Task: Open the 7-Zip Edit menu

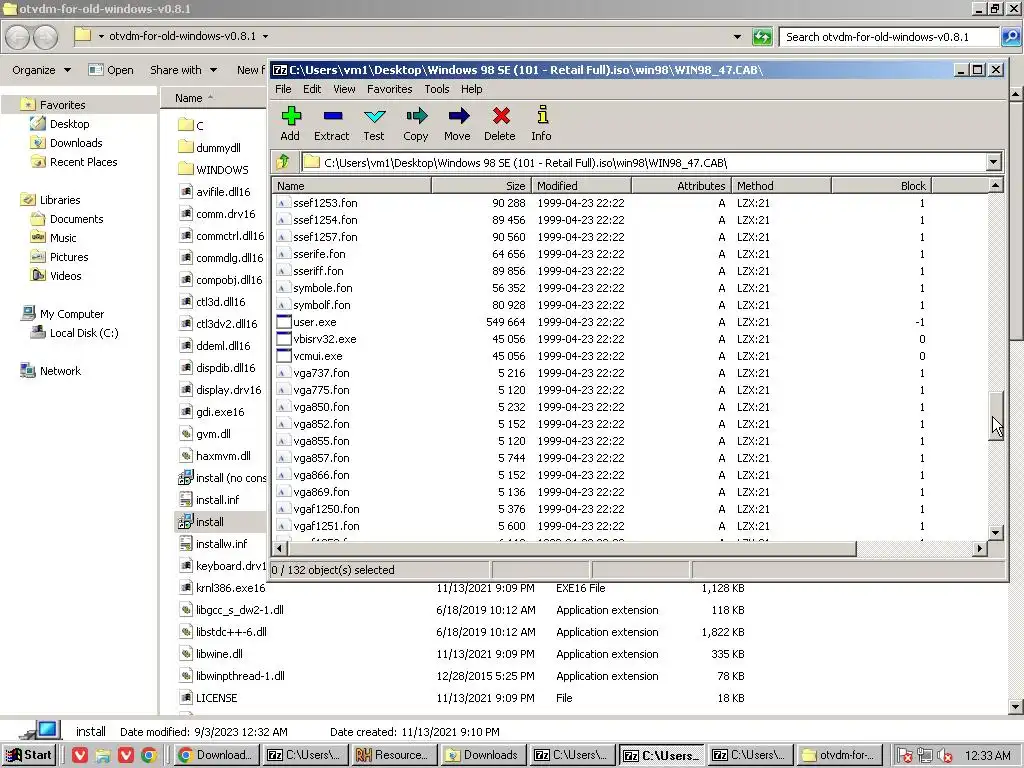Action: click(312, 89)
